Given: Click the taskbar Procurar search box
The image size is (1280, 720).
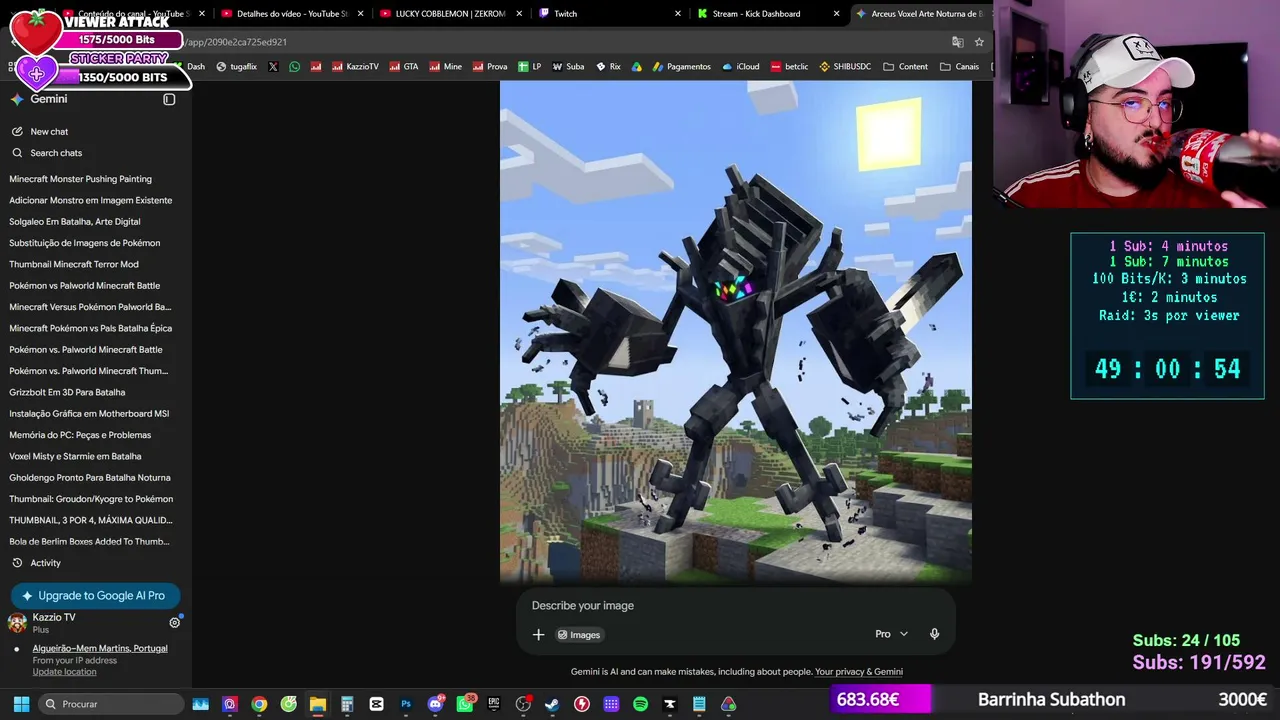Looking at the screenshot, I should click(x=109, y=704).
